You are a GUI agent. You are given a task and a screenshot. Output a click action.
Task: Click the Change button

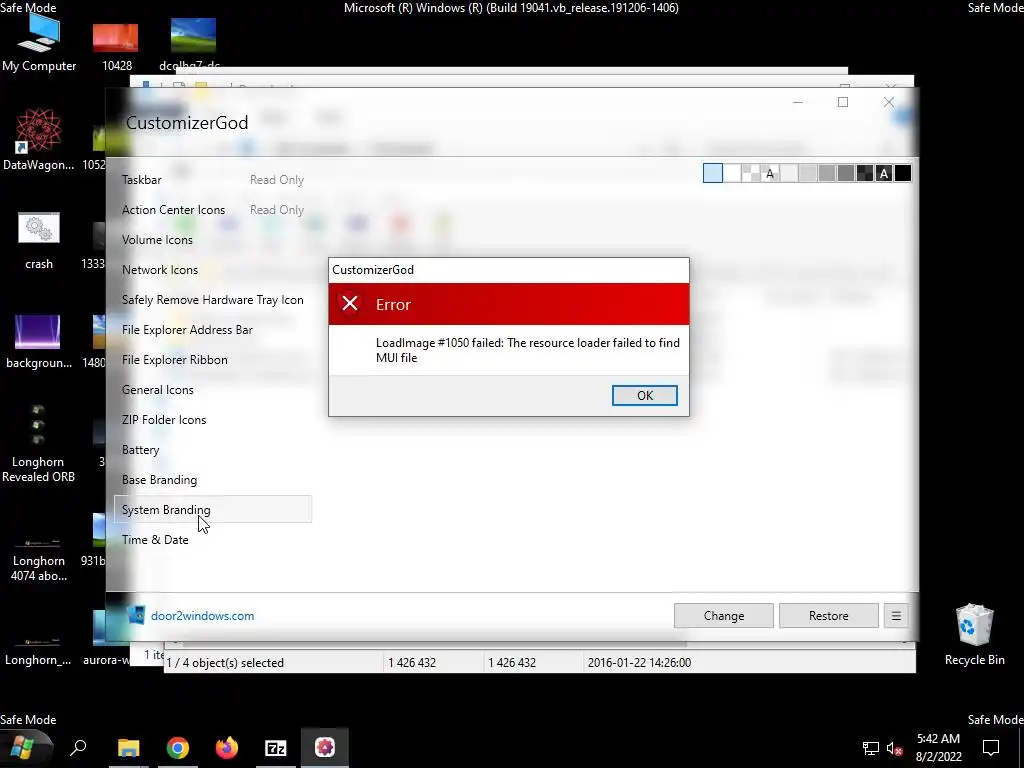[x=724, y=616]
